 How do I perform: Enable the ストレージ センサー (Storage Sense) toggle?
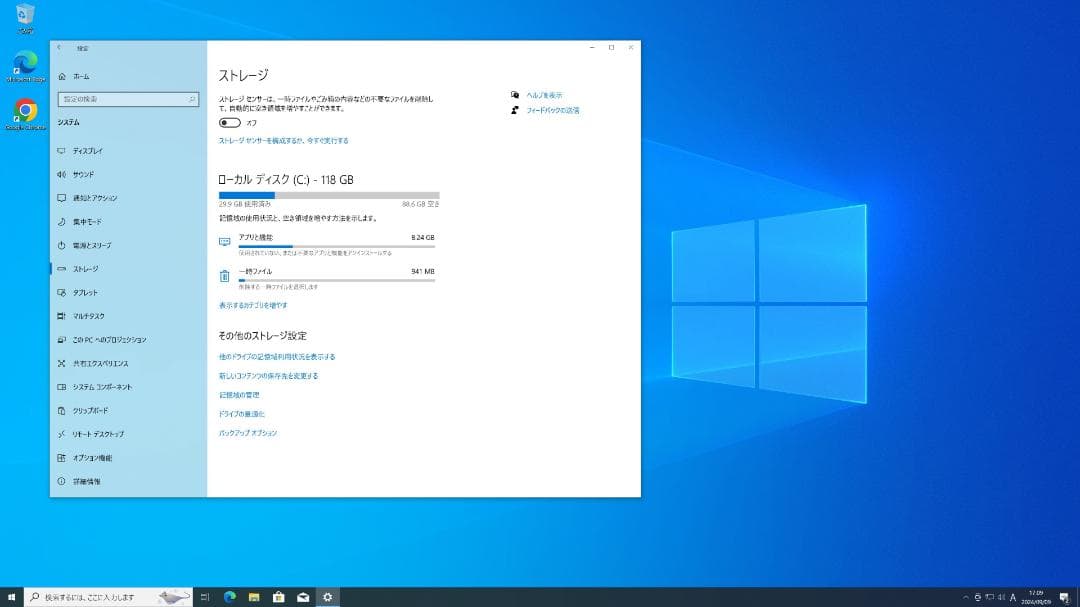(229, 121)
